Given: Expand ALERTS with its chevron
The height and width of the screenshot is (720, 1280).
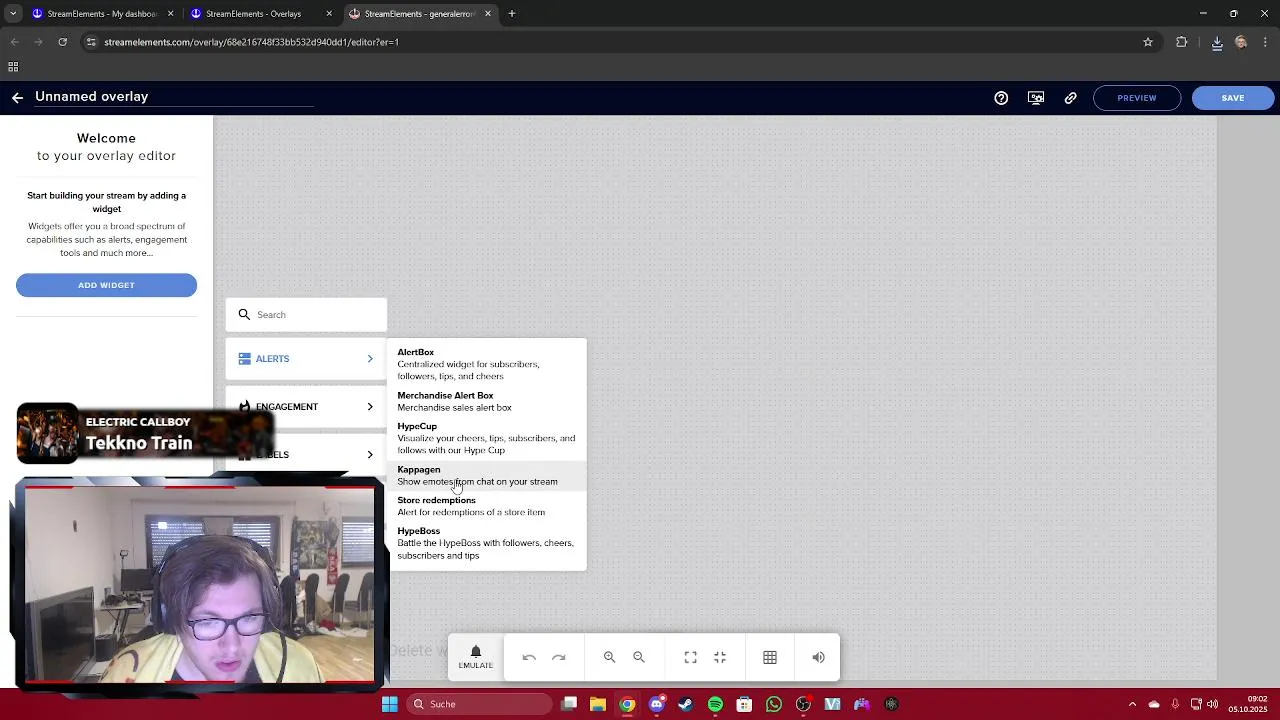Looking at the screenshot, I should 370,358.
